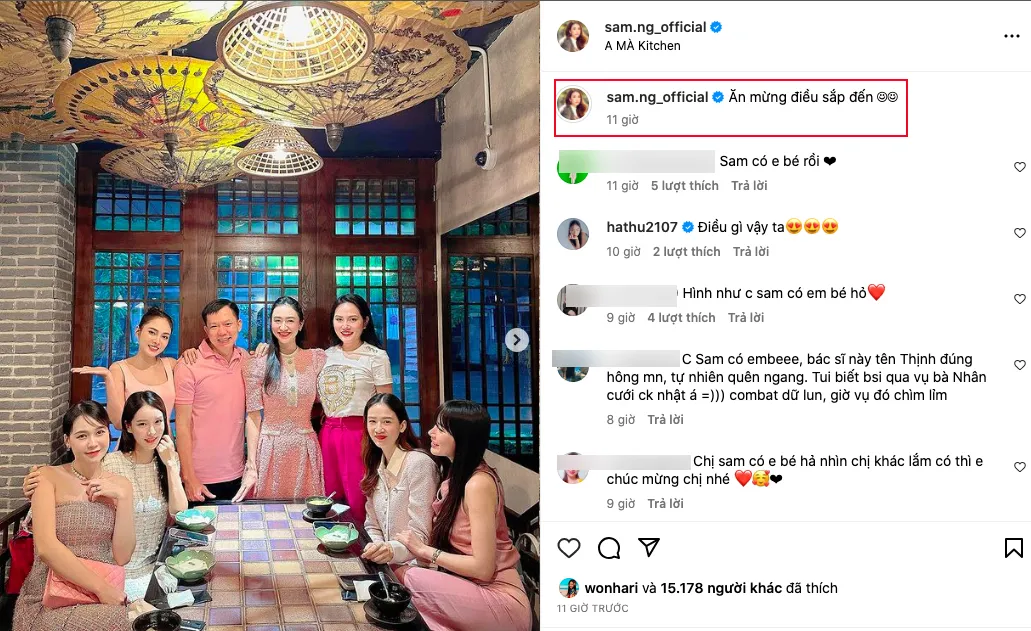Open the three-dot more options menu
Image resolution: width=1031 pixels, height=631 pixels.
click(x=1011, y=36)
